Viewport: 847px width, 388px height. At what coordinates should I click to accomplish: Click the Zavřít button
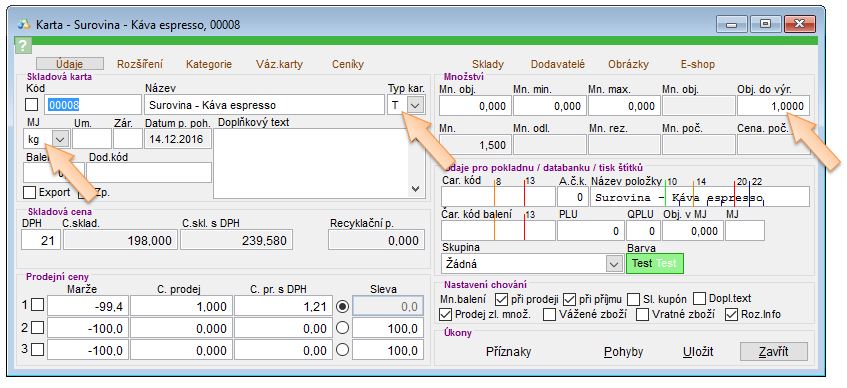(x=774, y=352)
